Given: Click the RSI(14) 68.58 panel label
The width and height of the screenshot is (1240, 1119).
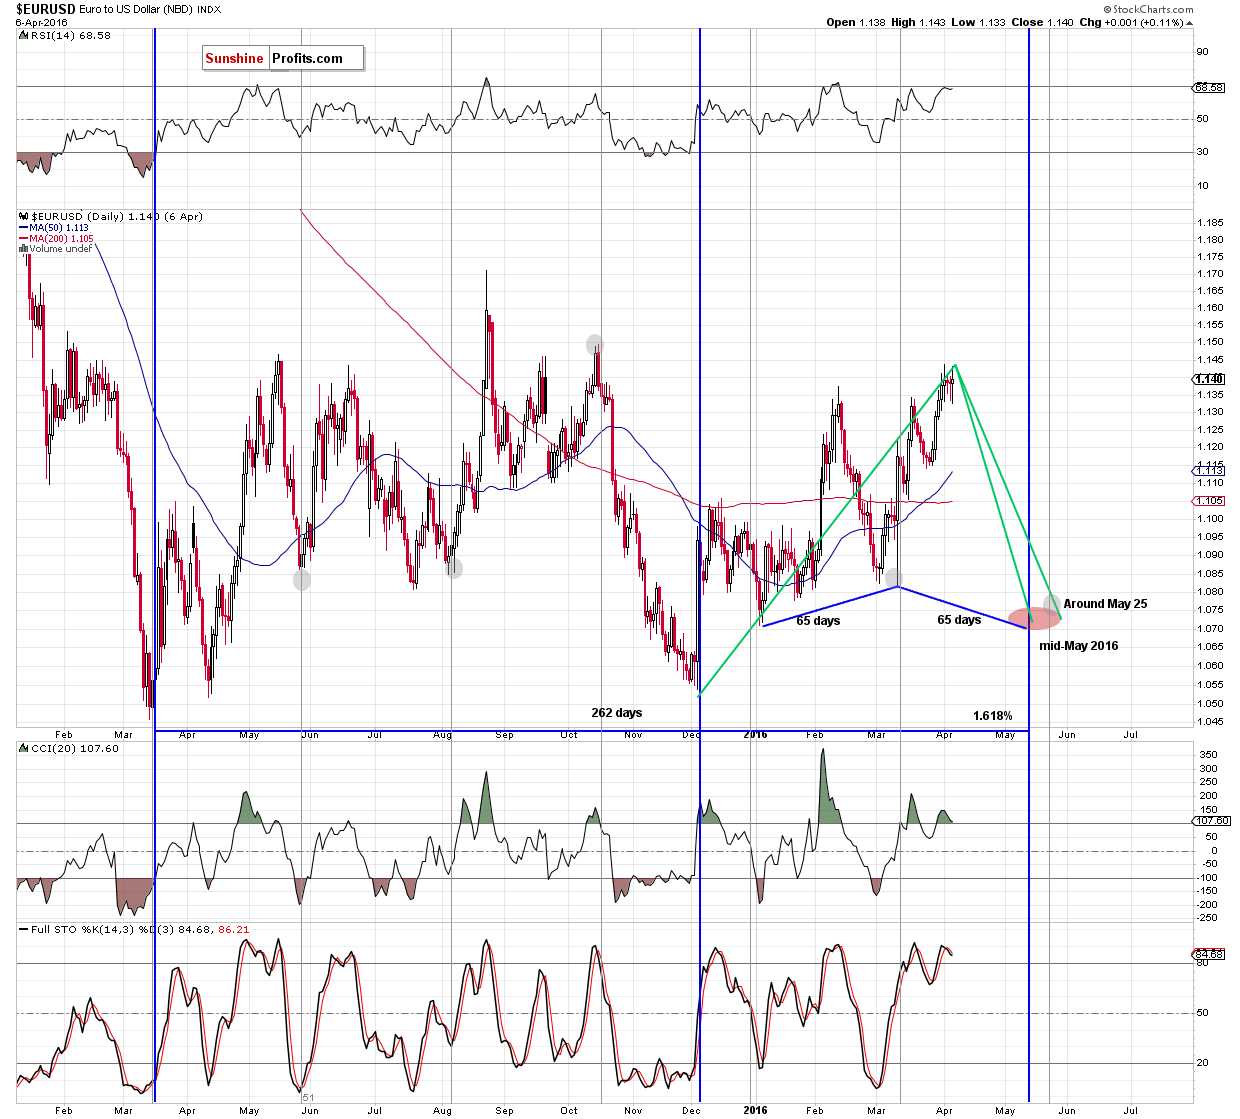Looking at the screenshot, I should pos(70,35).
